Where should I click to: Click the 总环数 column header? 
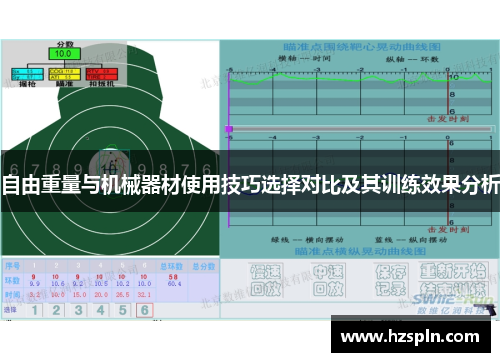pyautogui.click(x=171, y=266)
